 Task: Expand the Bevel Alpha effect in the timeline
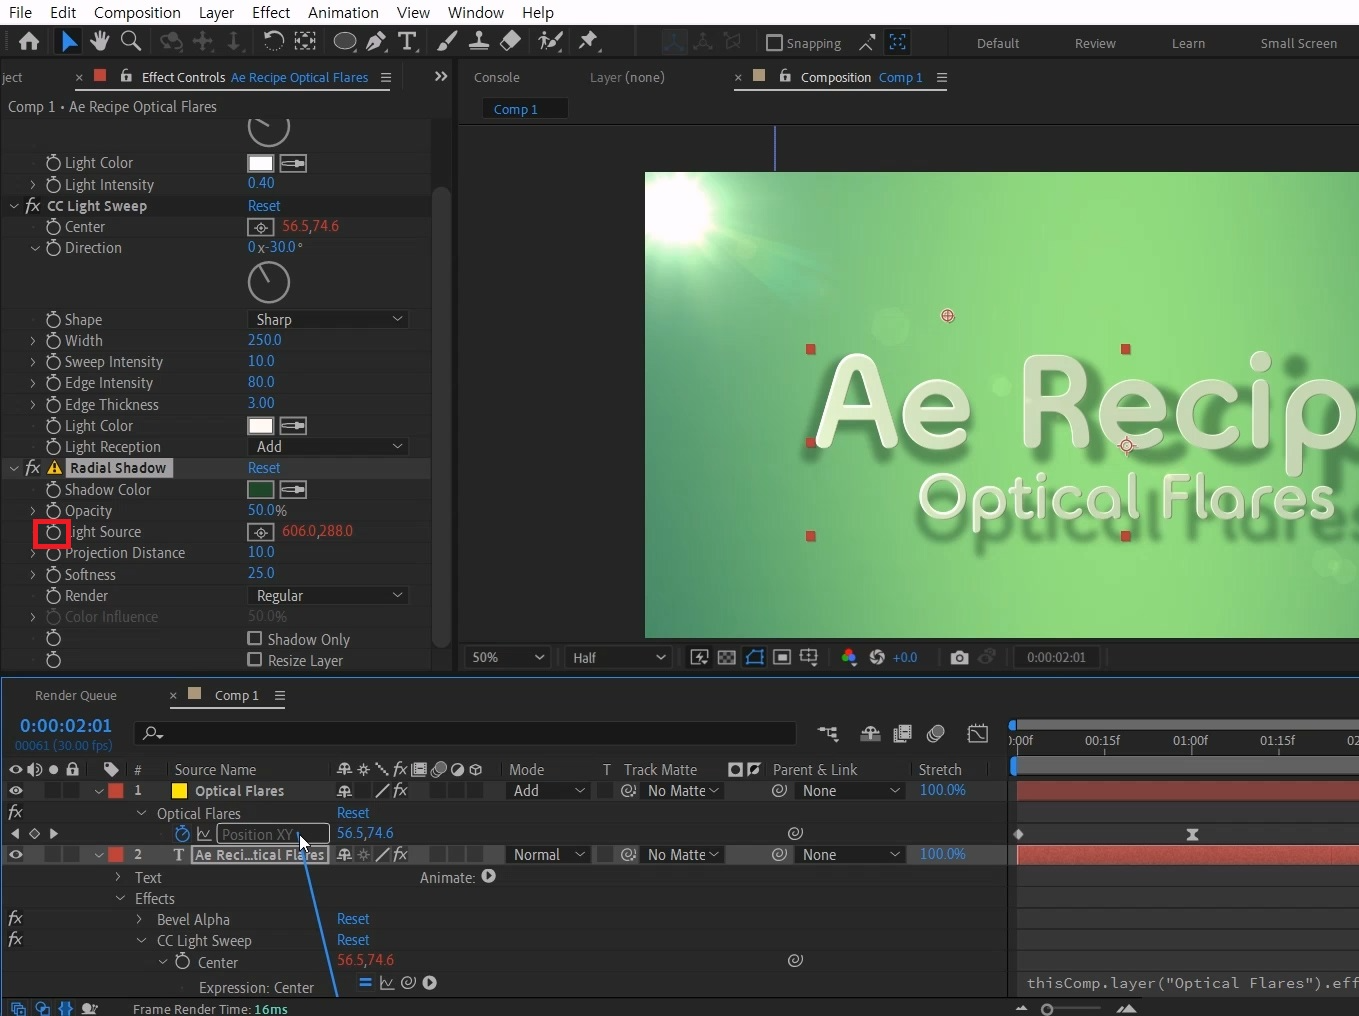point(140,920)
